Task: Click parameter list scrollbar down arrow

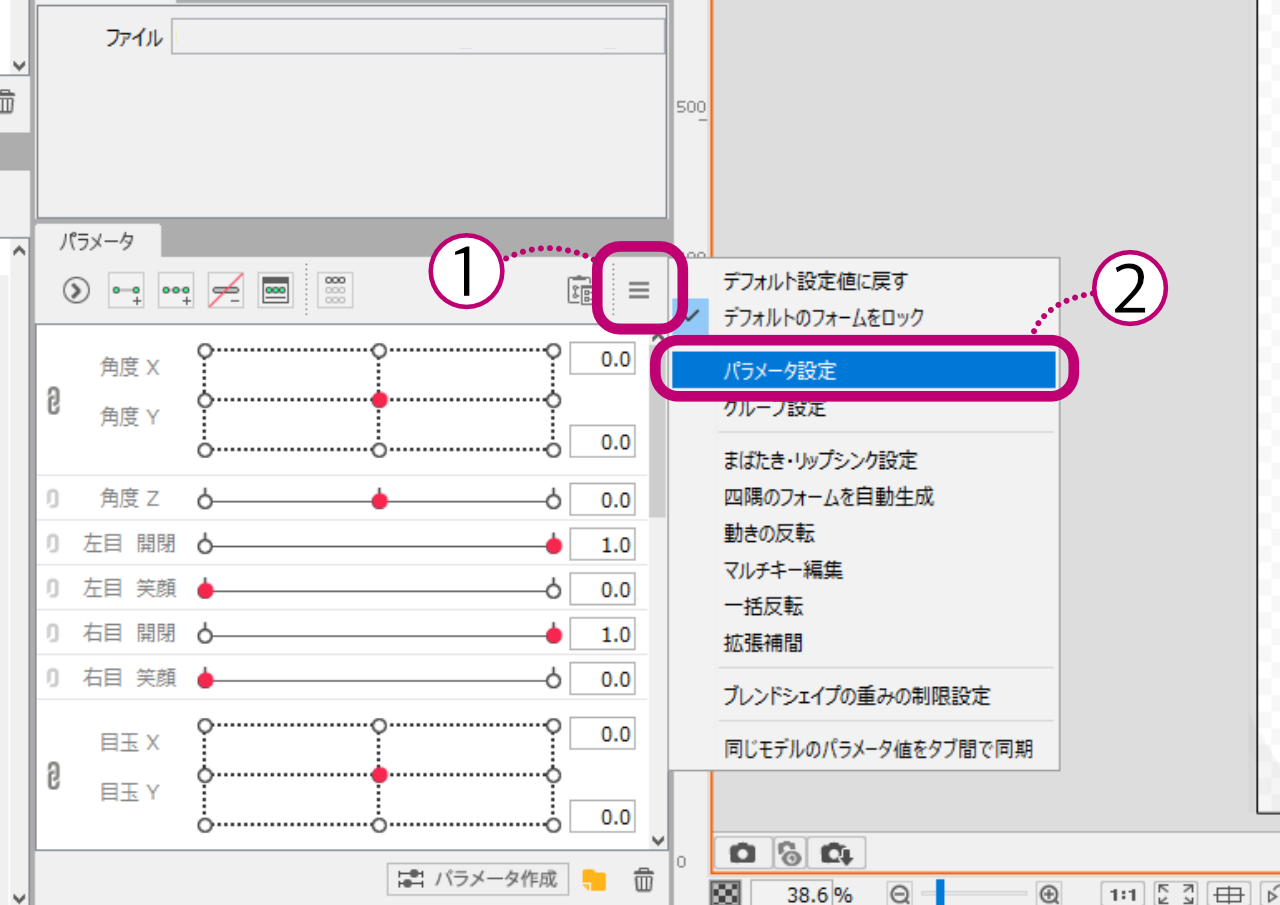Action: 657,841
